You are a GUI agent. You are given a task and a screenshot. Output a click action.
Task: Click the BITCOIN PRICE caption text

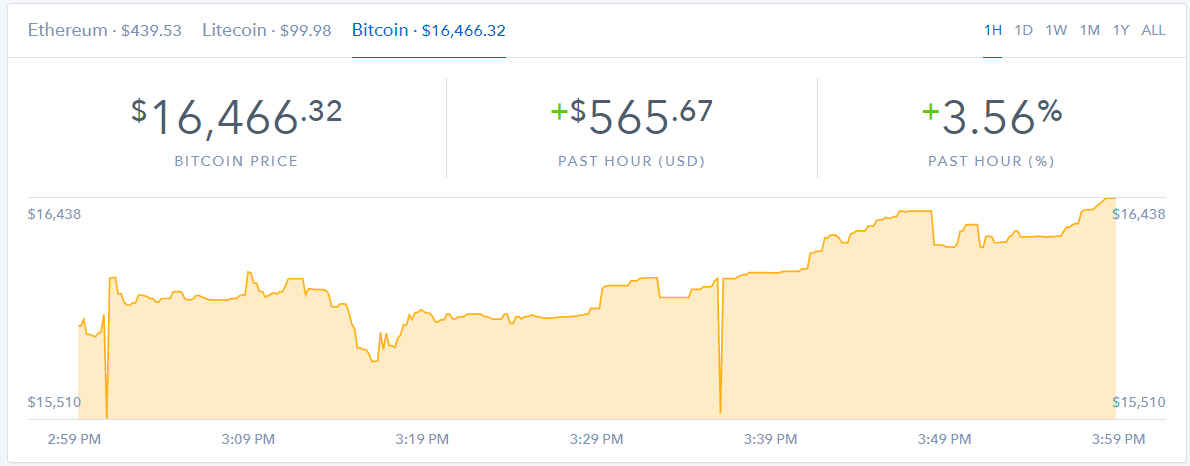pos(236,161)
